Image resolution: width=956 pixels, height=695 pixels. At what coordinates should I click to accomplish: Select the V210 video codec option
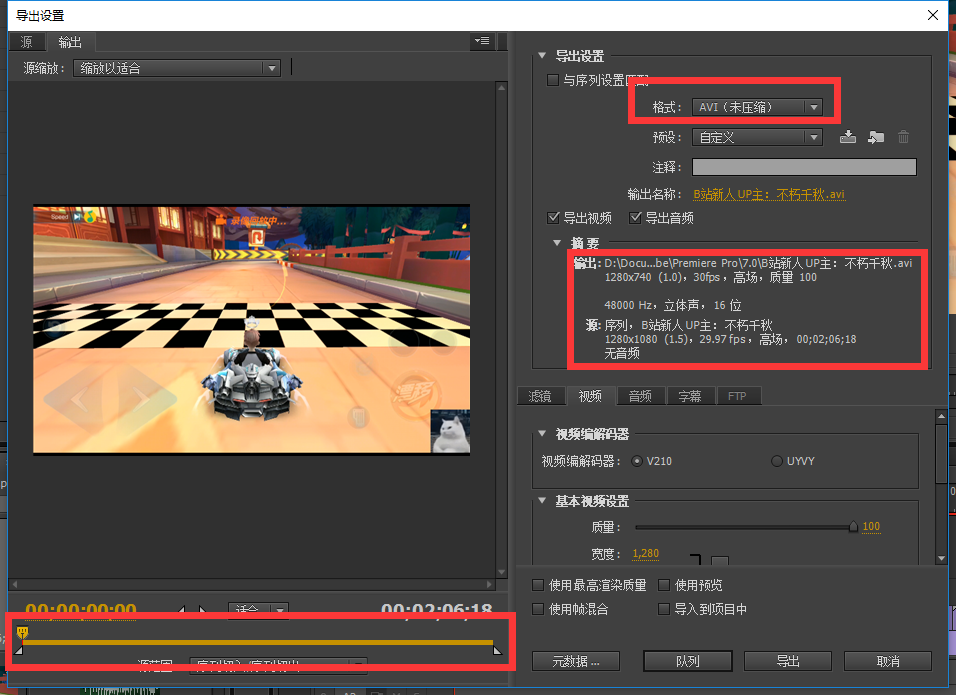pyautogui.click(x=637, y=461)
